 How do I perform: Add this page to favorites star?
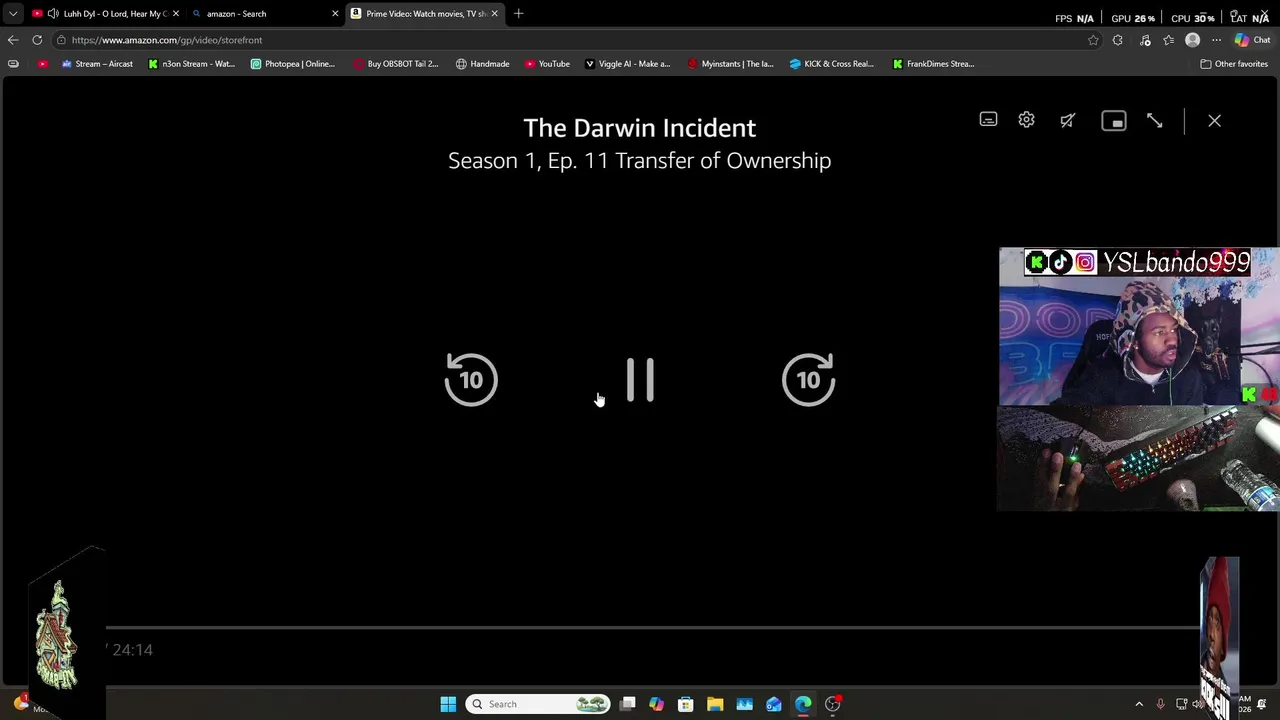point(1093,40)
